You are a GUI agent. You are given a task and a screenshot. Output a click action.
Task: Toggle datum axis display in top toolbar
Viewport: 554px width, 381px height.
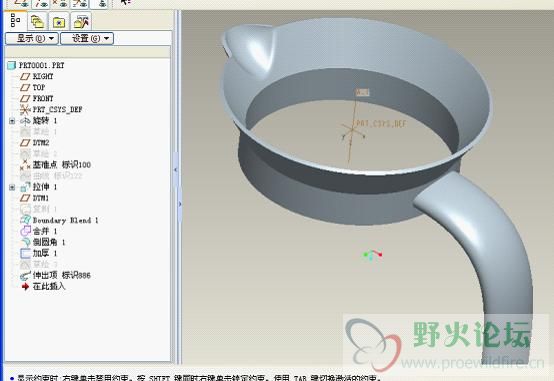(42, 3)
